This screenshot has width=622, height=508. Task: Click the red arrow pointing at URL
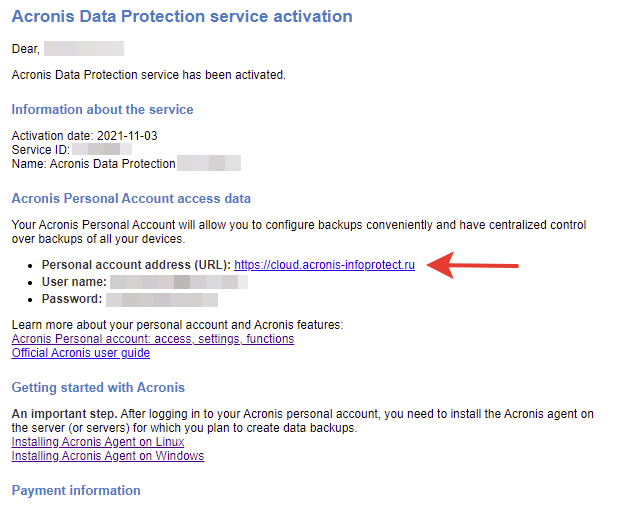(x=472, y=265)
